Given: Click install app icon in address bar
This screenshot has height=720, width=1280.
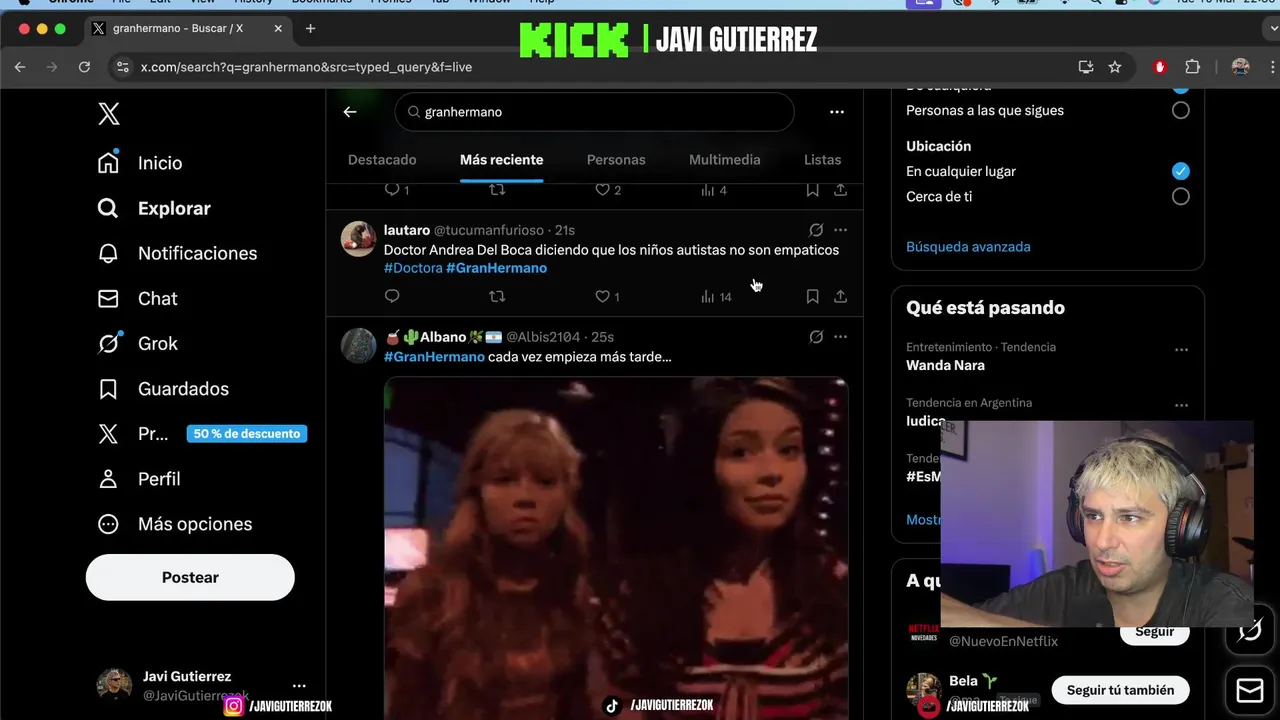Looking at the screenshot, I should coord(1086,67).
